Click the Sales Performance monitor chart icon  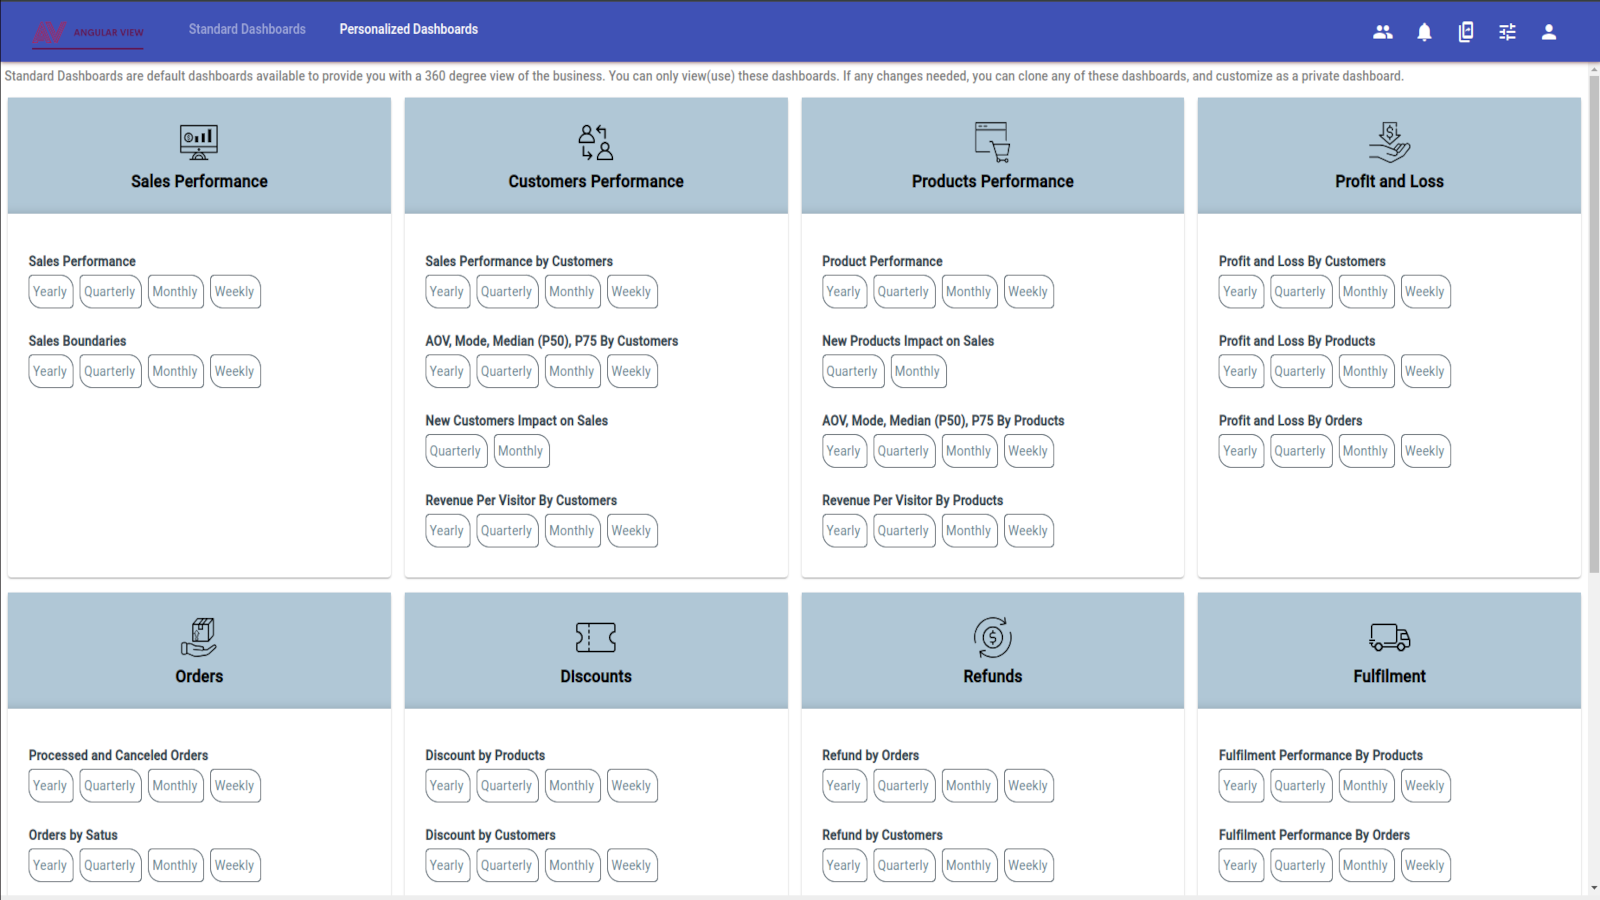[199, 142]
